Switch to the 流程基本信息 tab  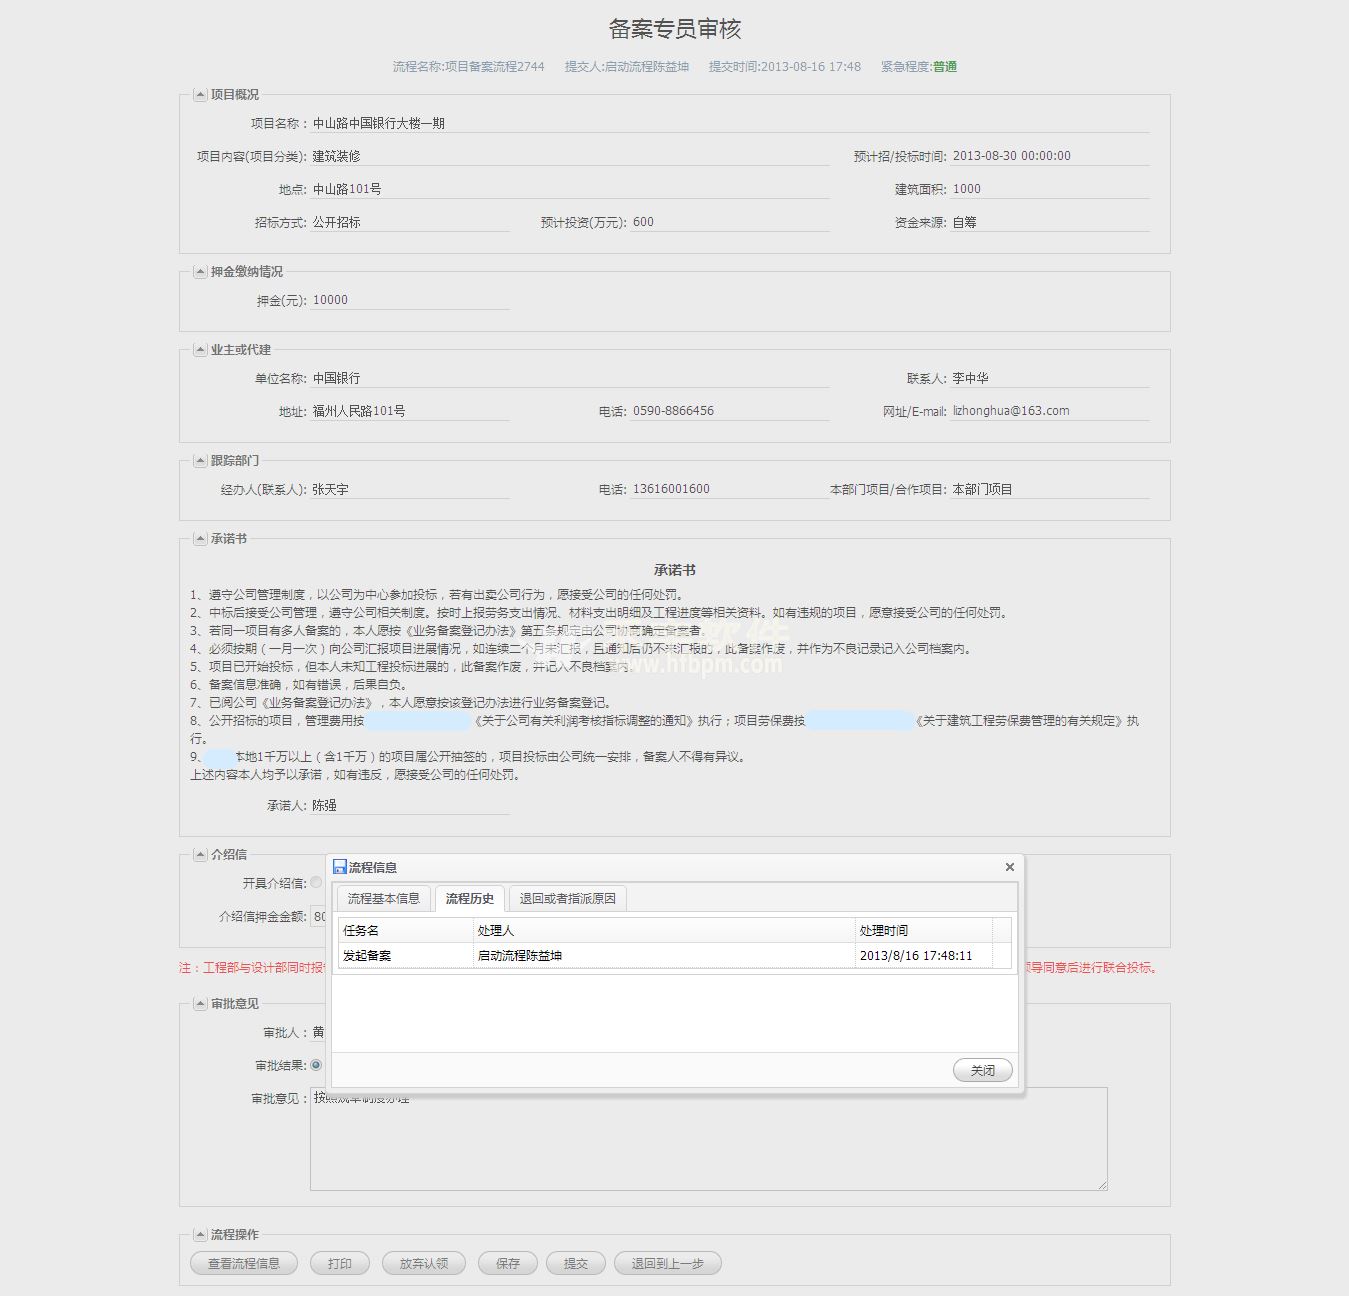[x=383, y=898]
